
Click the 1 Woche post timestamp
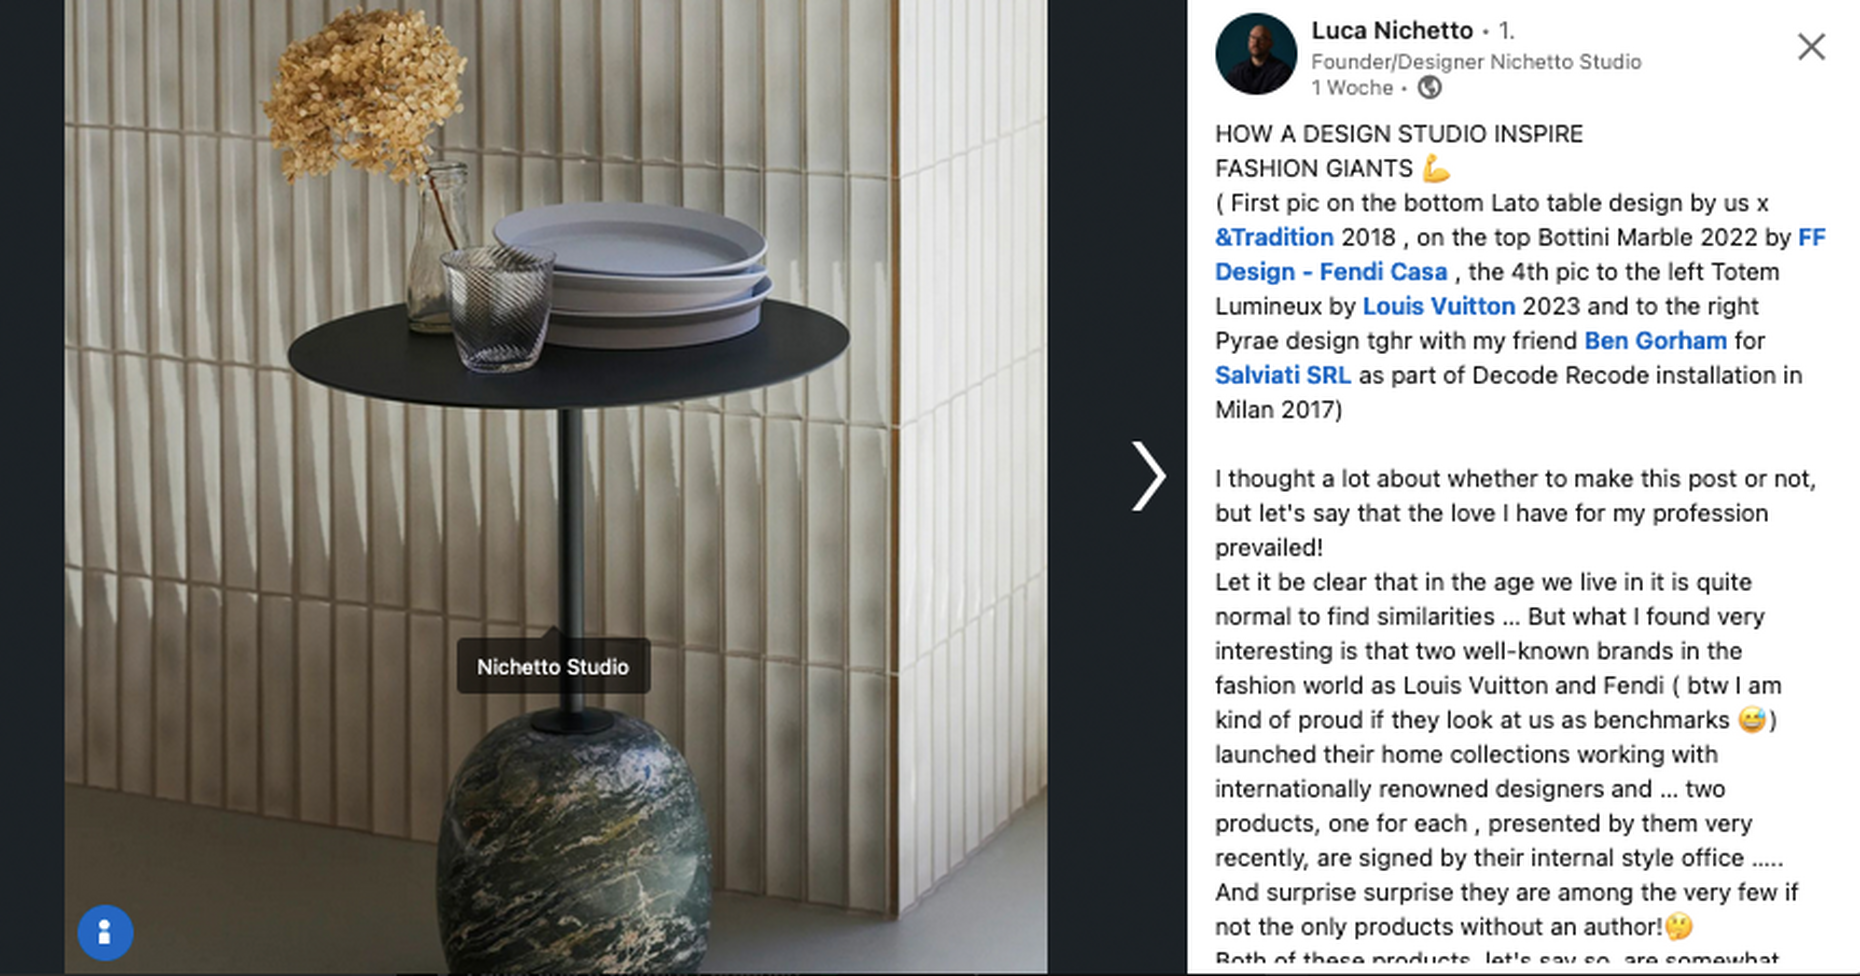pyautogui.click(x=1352, y=88)
